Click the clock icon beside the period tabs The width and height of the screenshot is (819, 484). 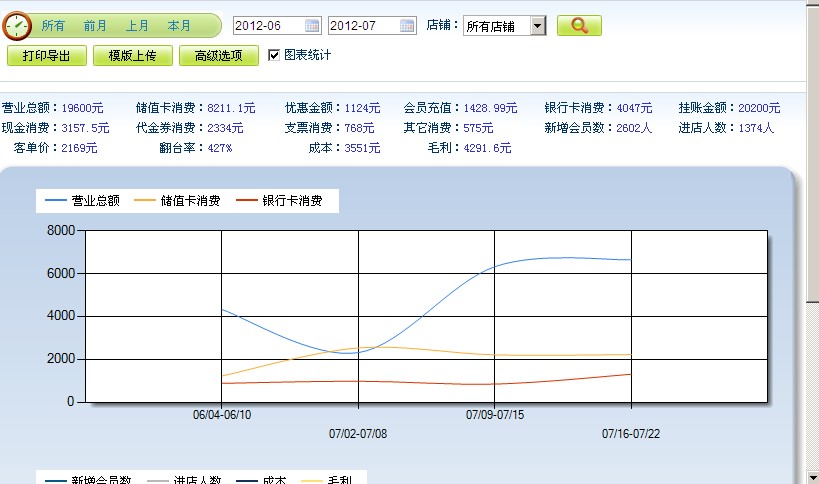17,25
